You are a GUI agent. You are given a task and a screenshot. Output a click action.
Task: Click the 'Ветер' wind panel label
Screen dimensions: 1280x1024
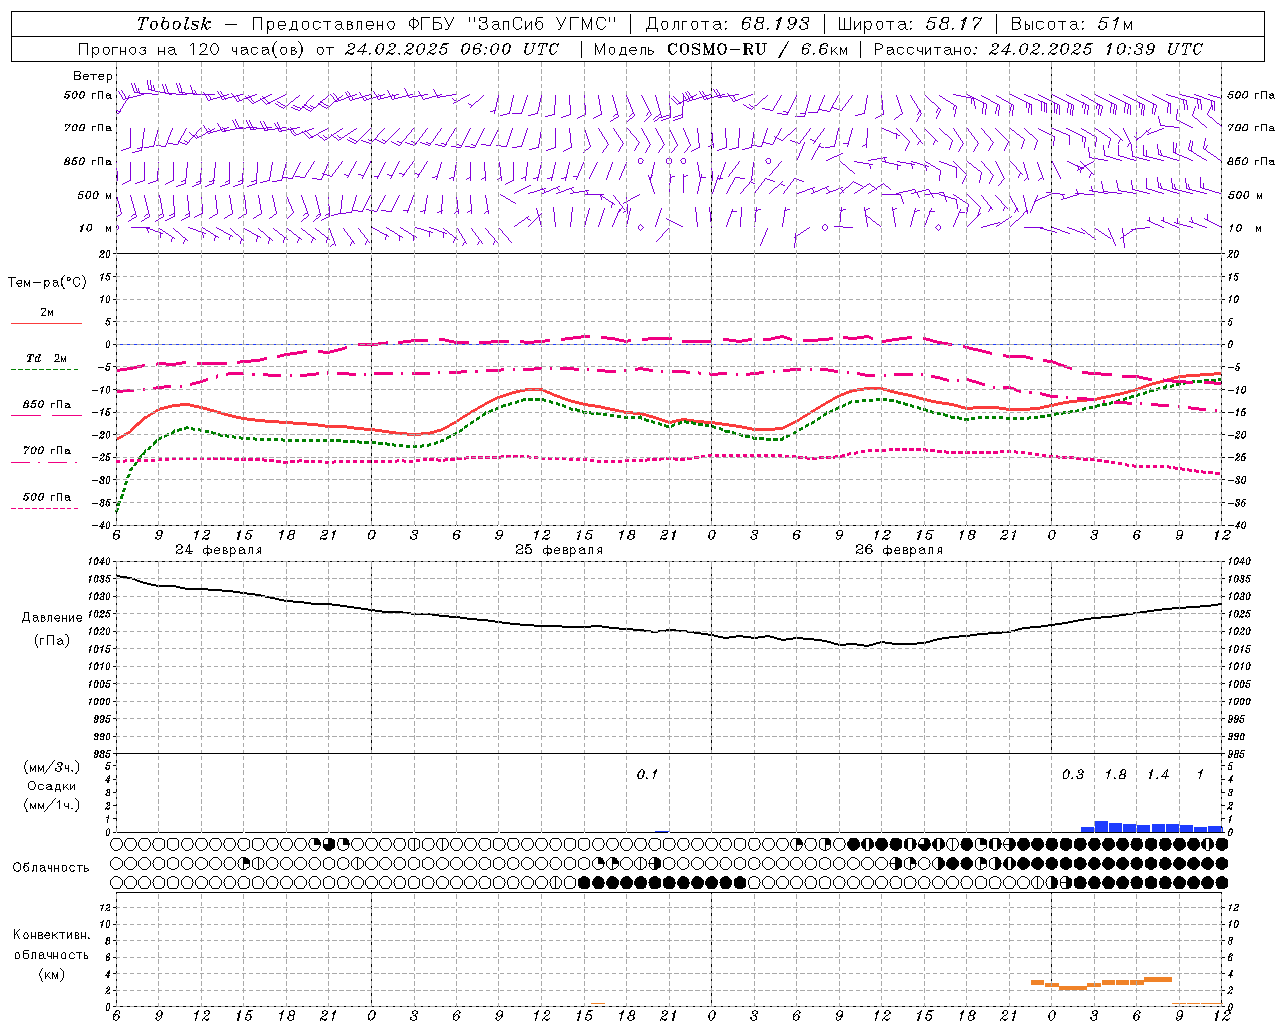click(92, 76)
